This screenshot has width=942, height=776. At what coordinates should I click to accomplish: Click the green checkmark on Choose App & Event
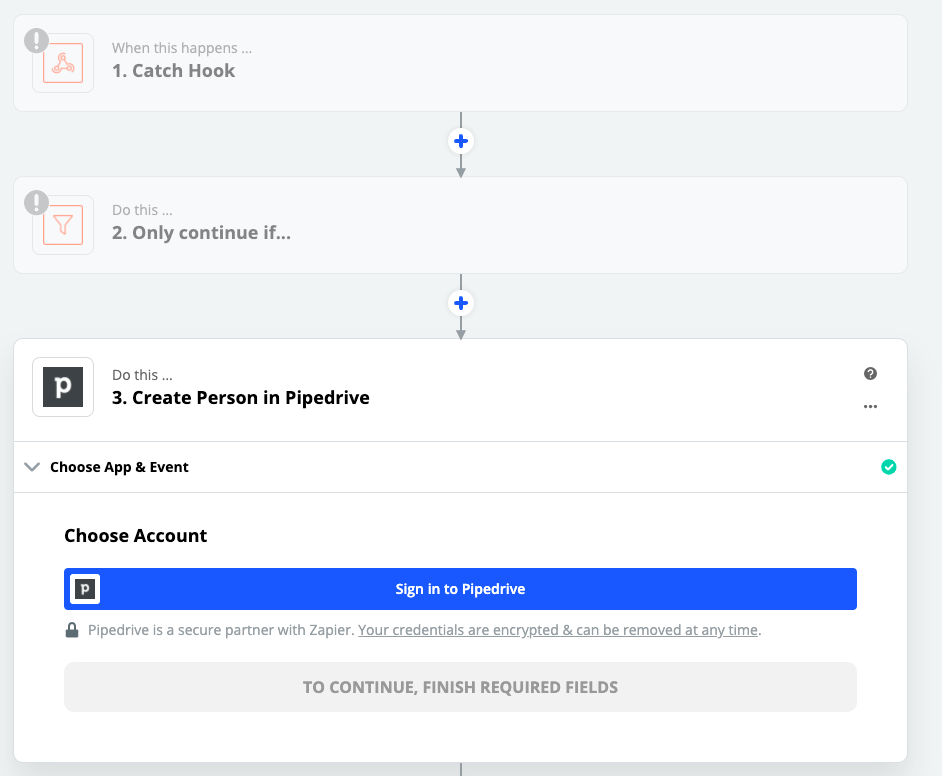tap(889, 467)
